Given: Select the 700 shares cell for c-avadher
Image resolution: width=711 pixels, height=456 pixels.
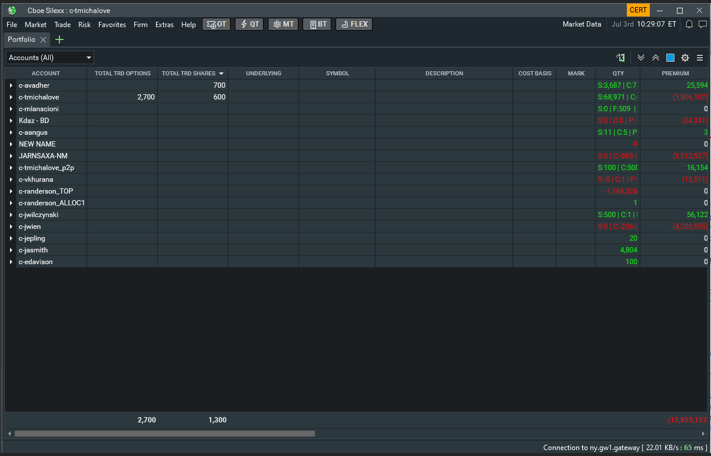Looking at the screenshot, I should click(x=193, y=85).
